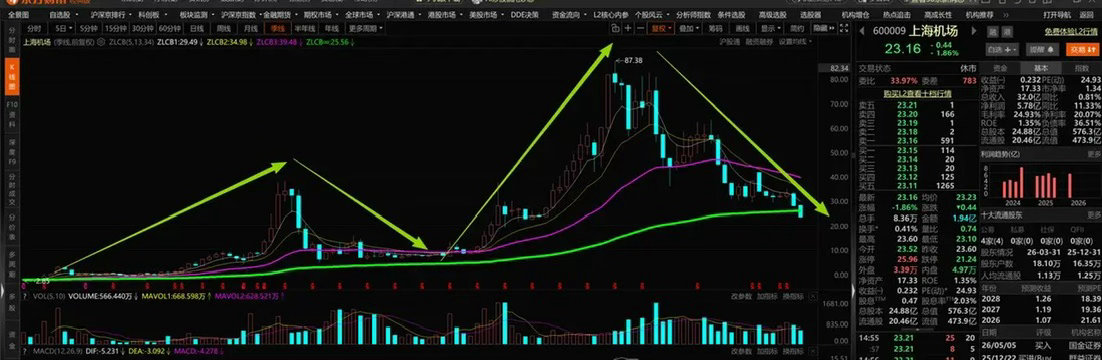Switch to 15分钟 period
The height and width of the screenshot is (360, 1102).
[115, 28]
